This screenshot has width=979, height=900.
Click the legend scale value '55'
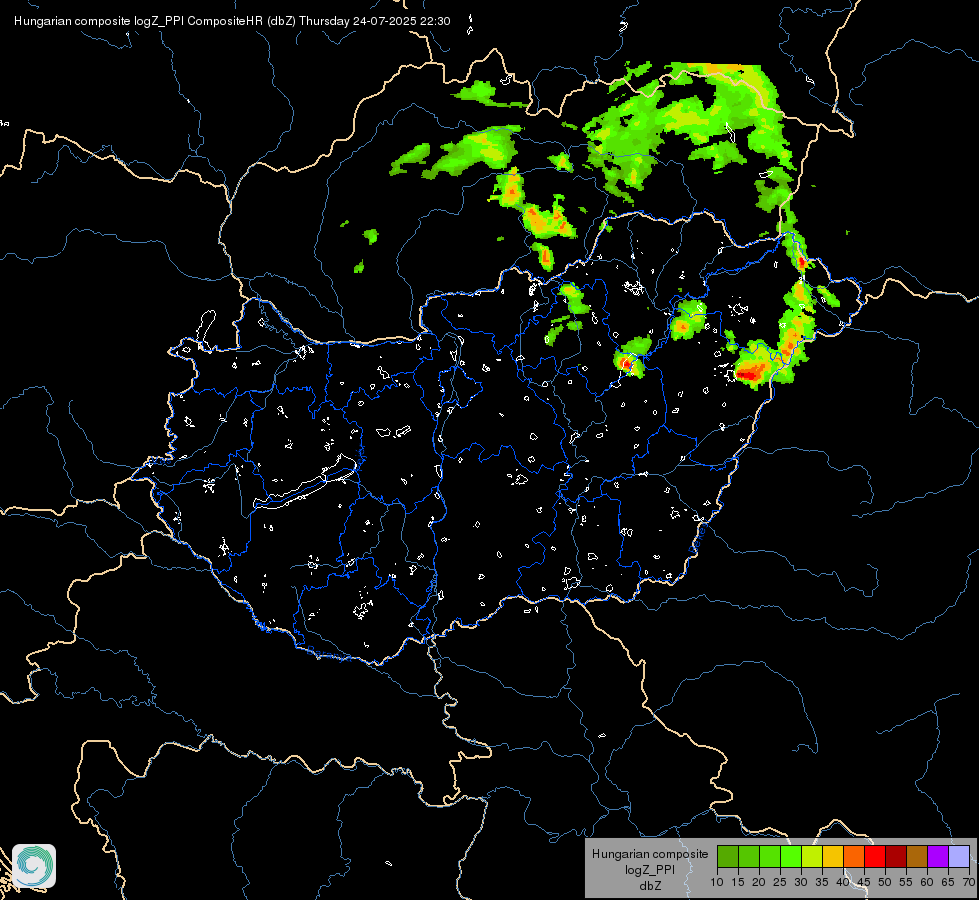[906, 883]
